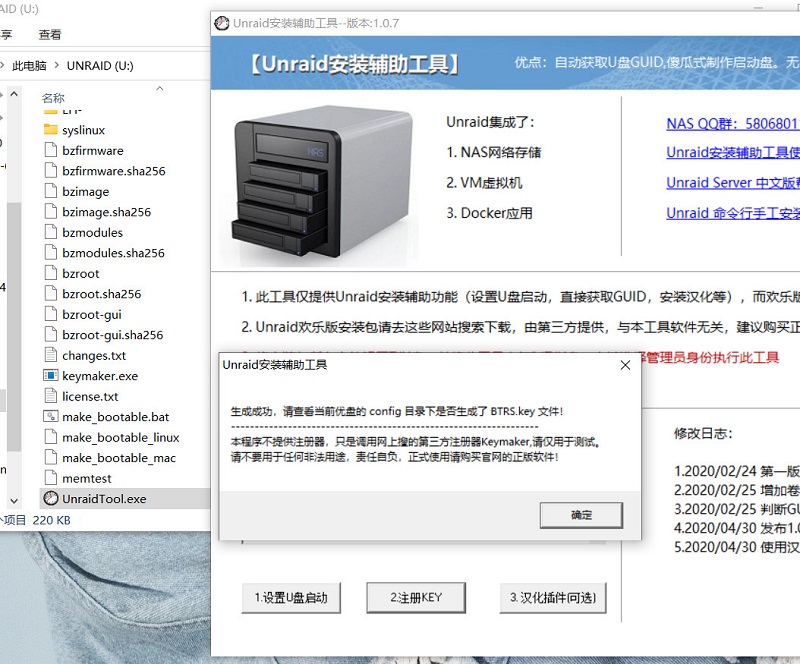Select bzroot-gui.sha256 file icon

[51, 334]
